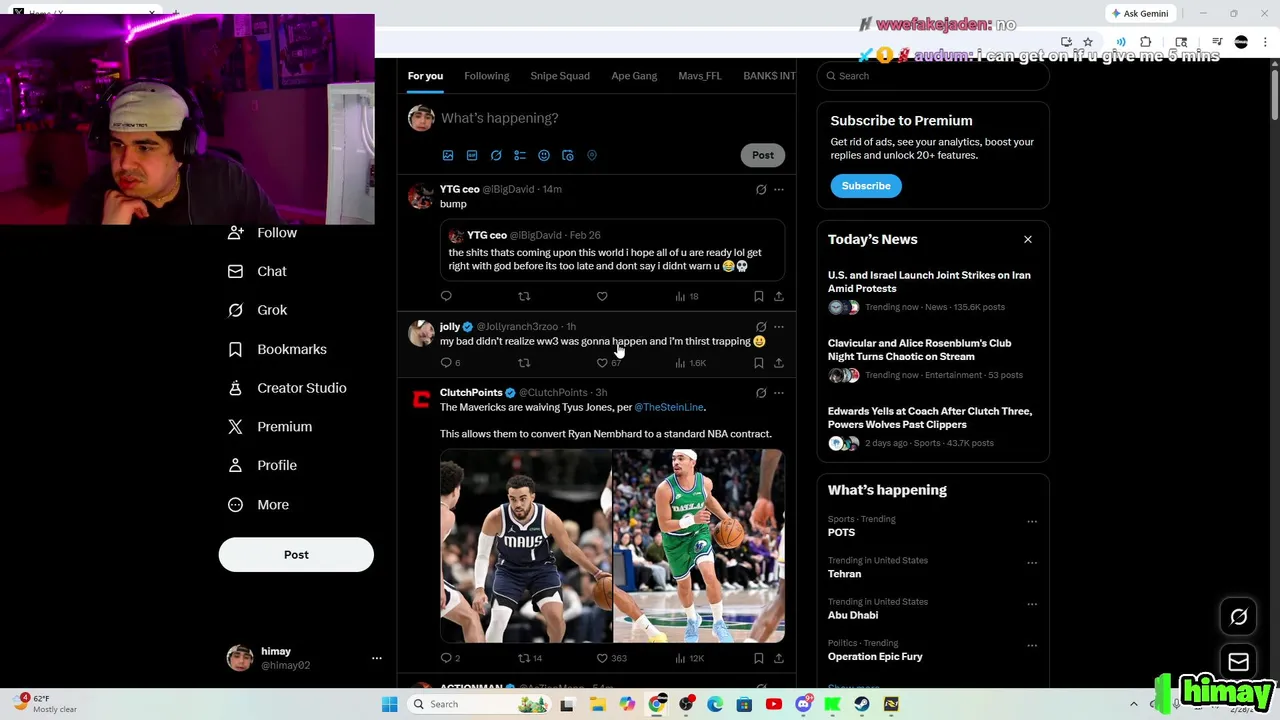This screenshot has width=1280, height=720.
Task: Add media image to the new post
Action: (x=448, y=155)
